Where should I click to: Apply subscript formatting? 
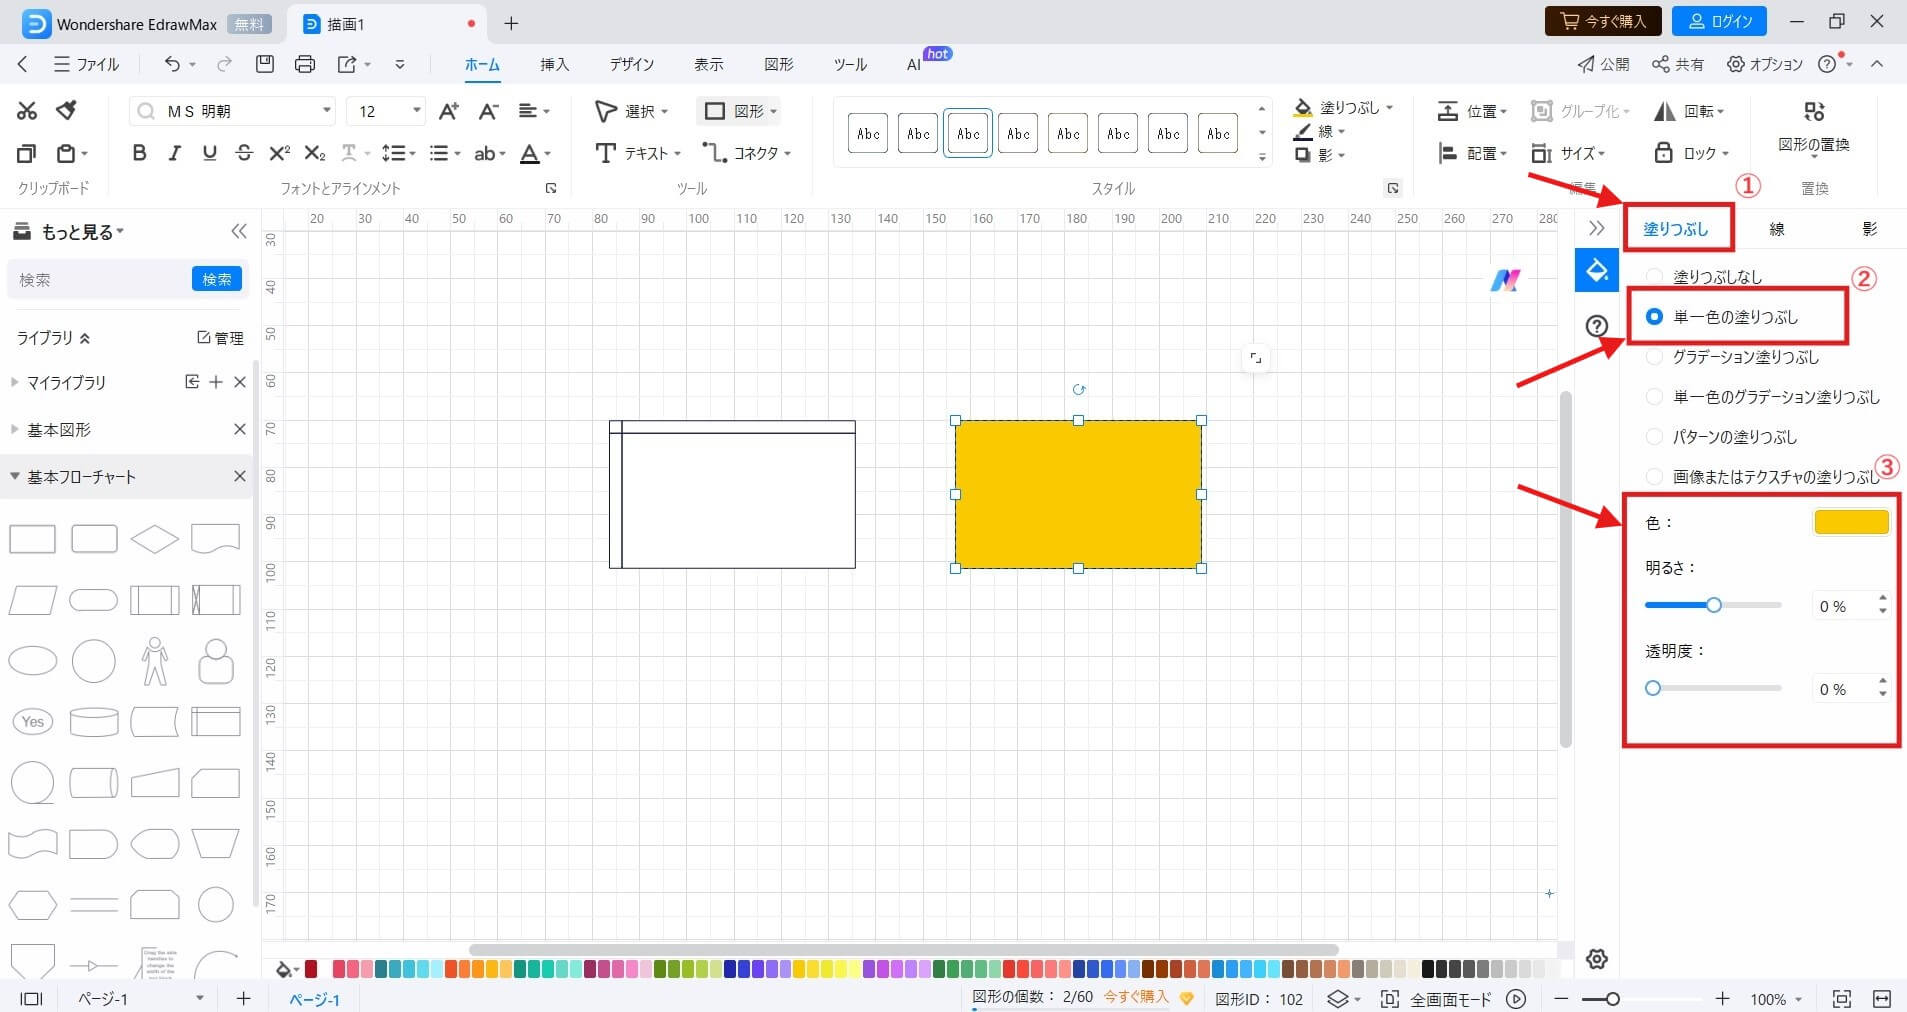[x=314, y=153]
